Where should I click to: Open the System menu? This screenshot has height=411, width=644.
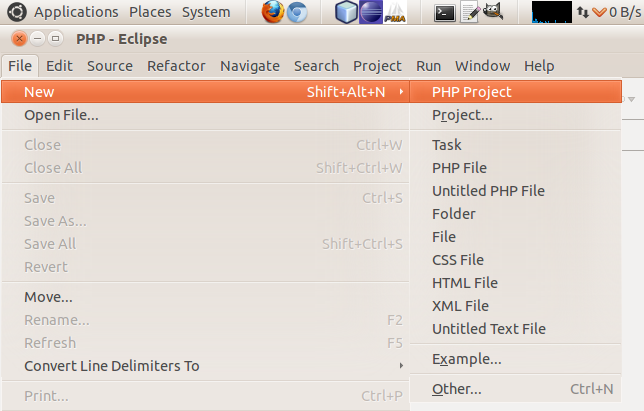[206, 12]
